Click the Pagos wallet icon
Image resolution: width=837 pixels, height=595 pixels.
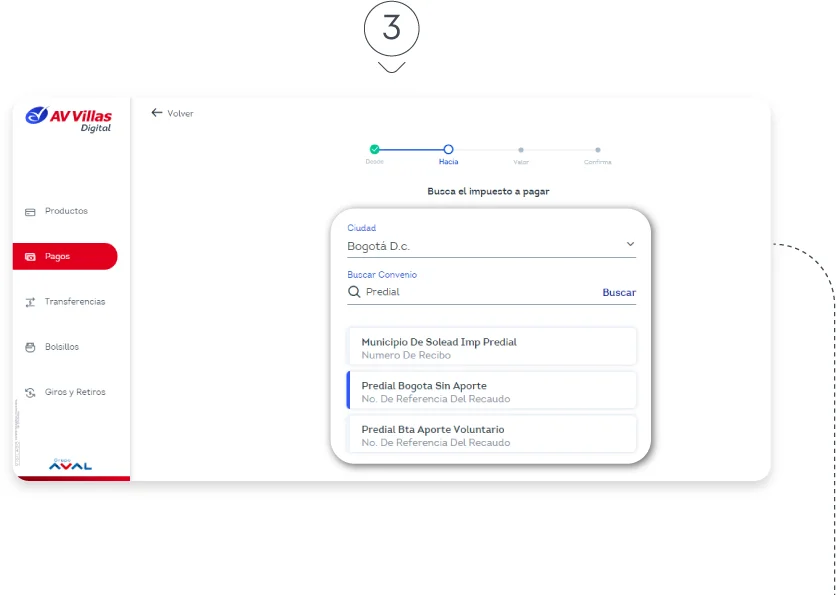click(30, 257)
